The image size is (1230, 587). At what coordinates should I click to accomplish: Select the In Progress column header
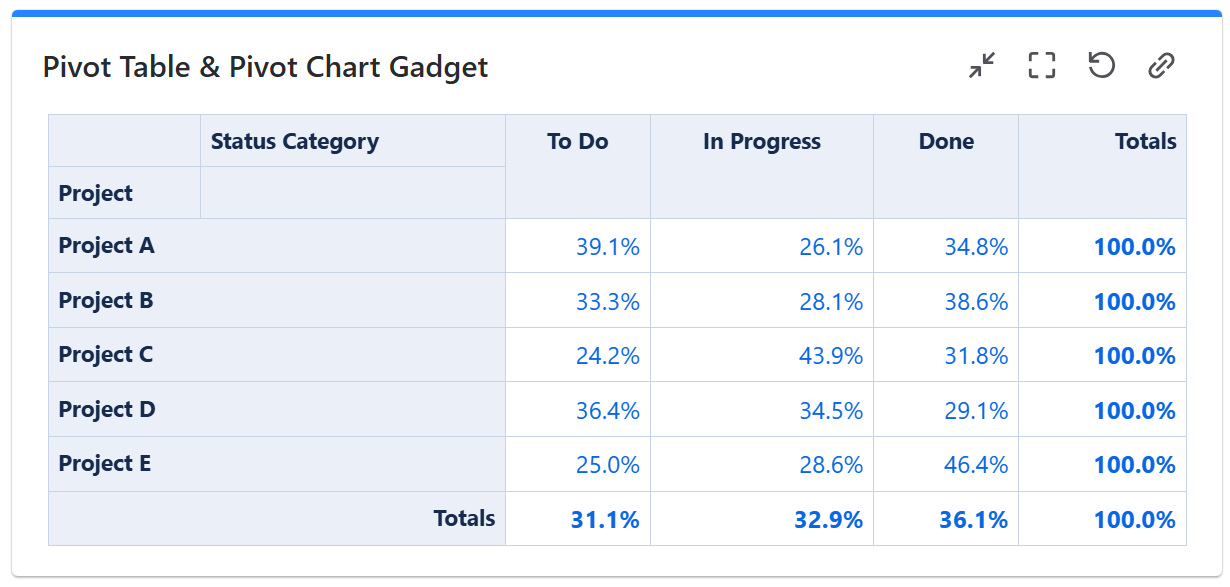pos(762,142)
